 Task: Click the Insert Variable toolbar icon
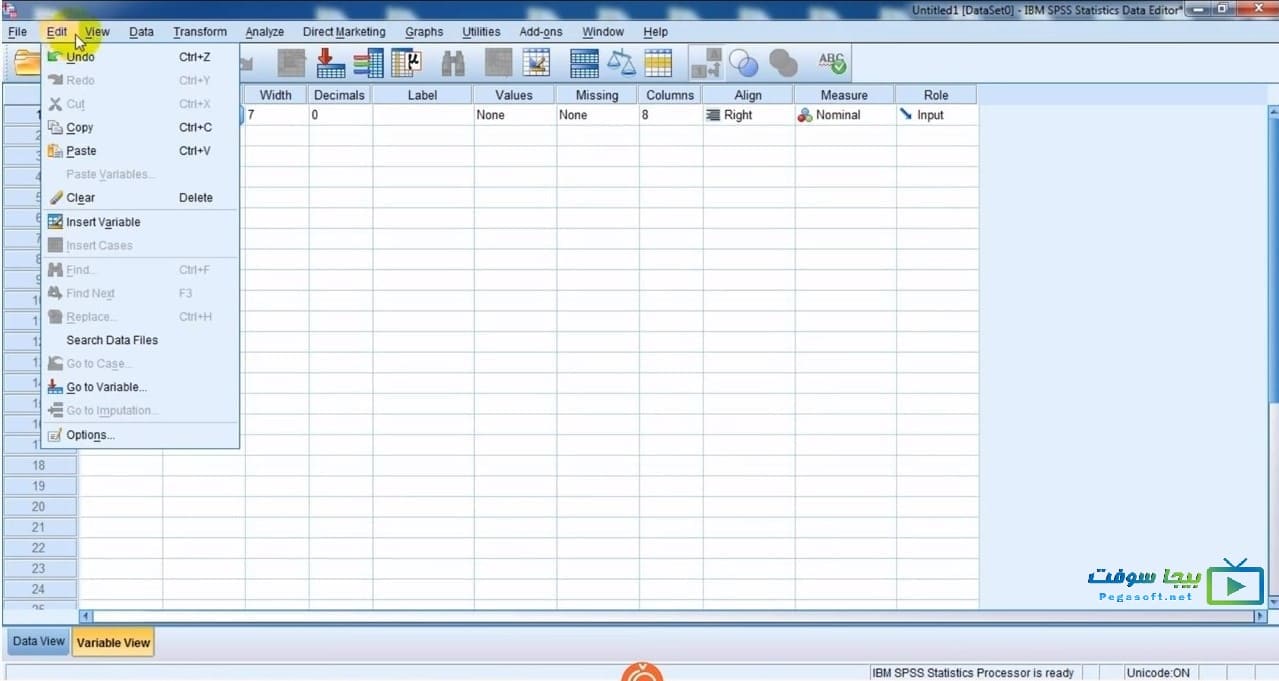click(537, 64)
